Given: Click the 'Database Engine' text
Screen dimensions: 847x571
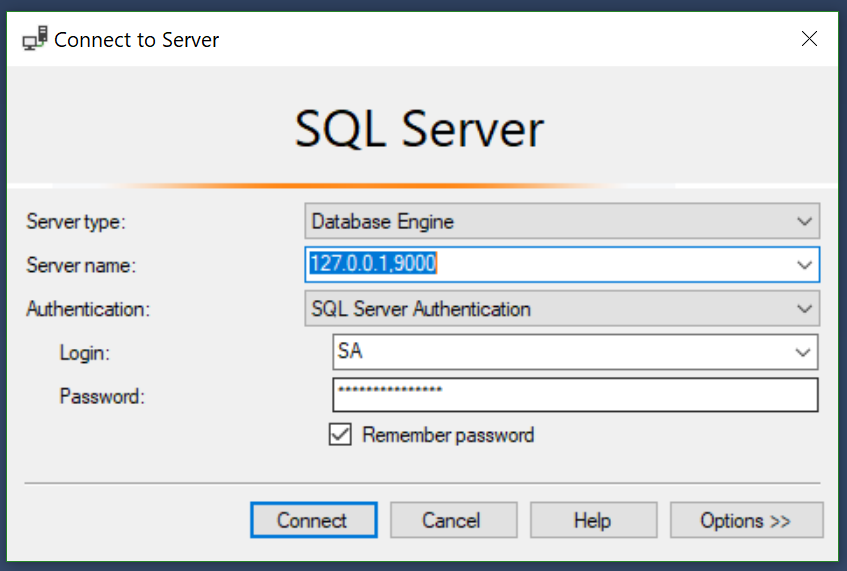Looking at the screenshot, I should click(382, 221).
